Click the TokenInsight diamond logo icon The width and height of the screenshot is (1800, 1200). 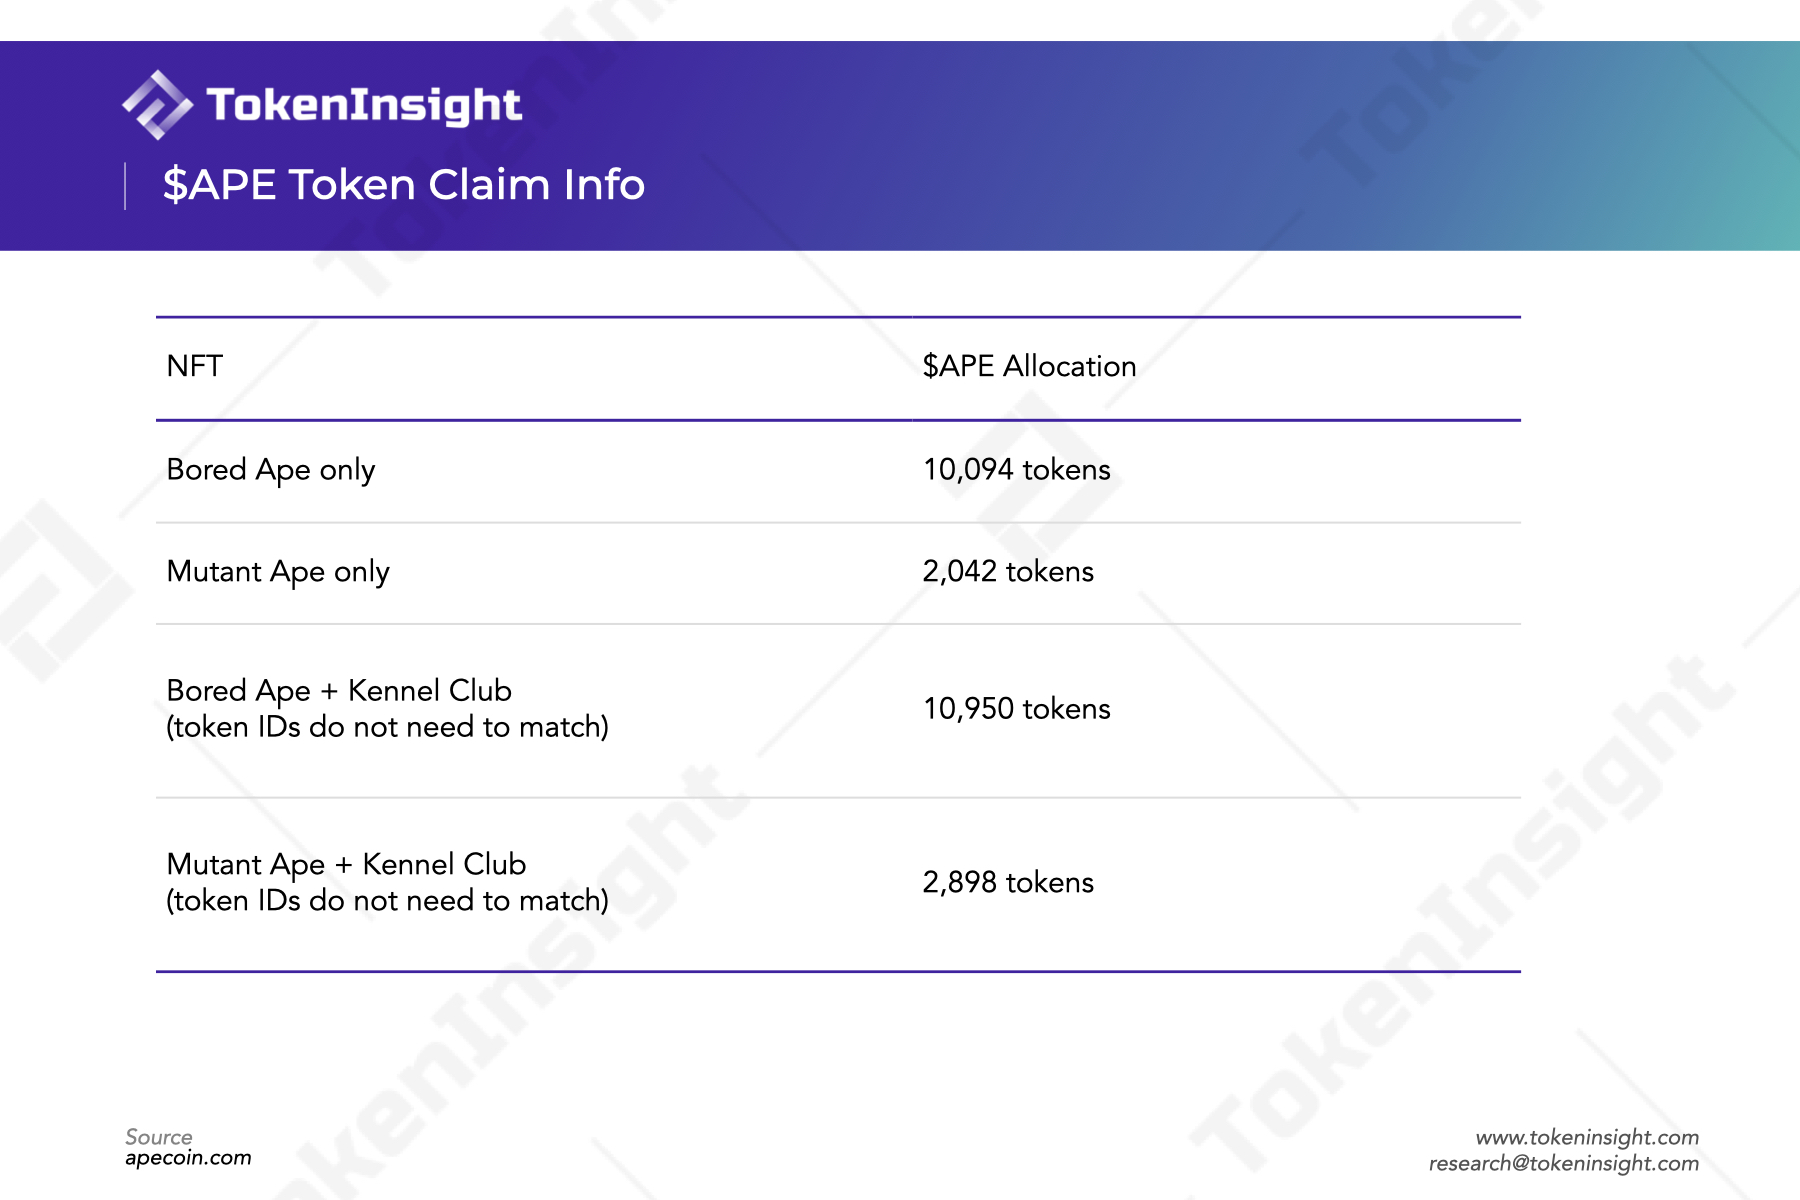coord(157,105)
